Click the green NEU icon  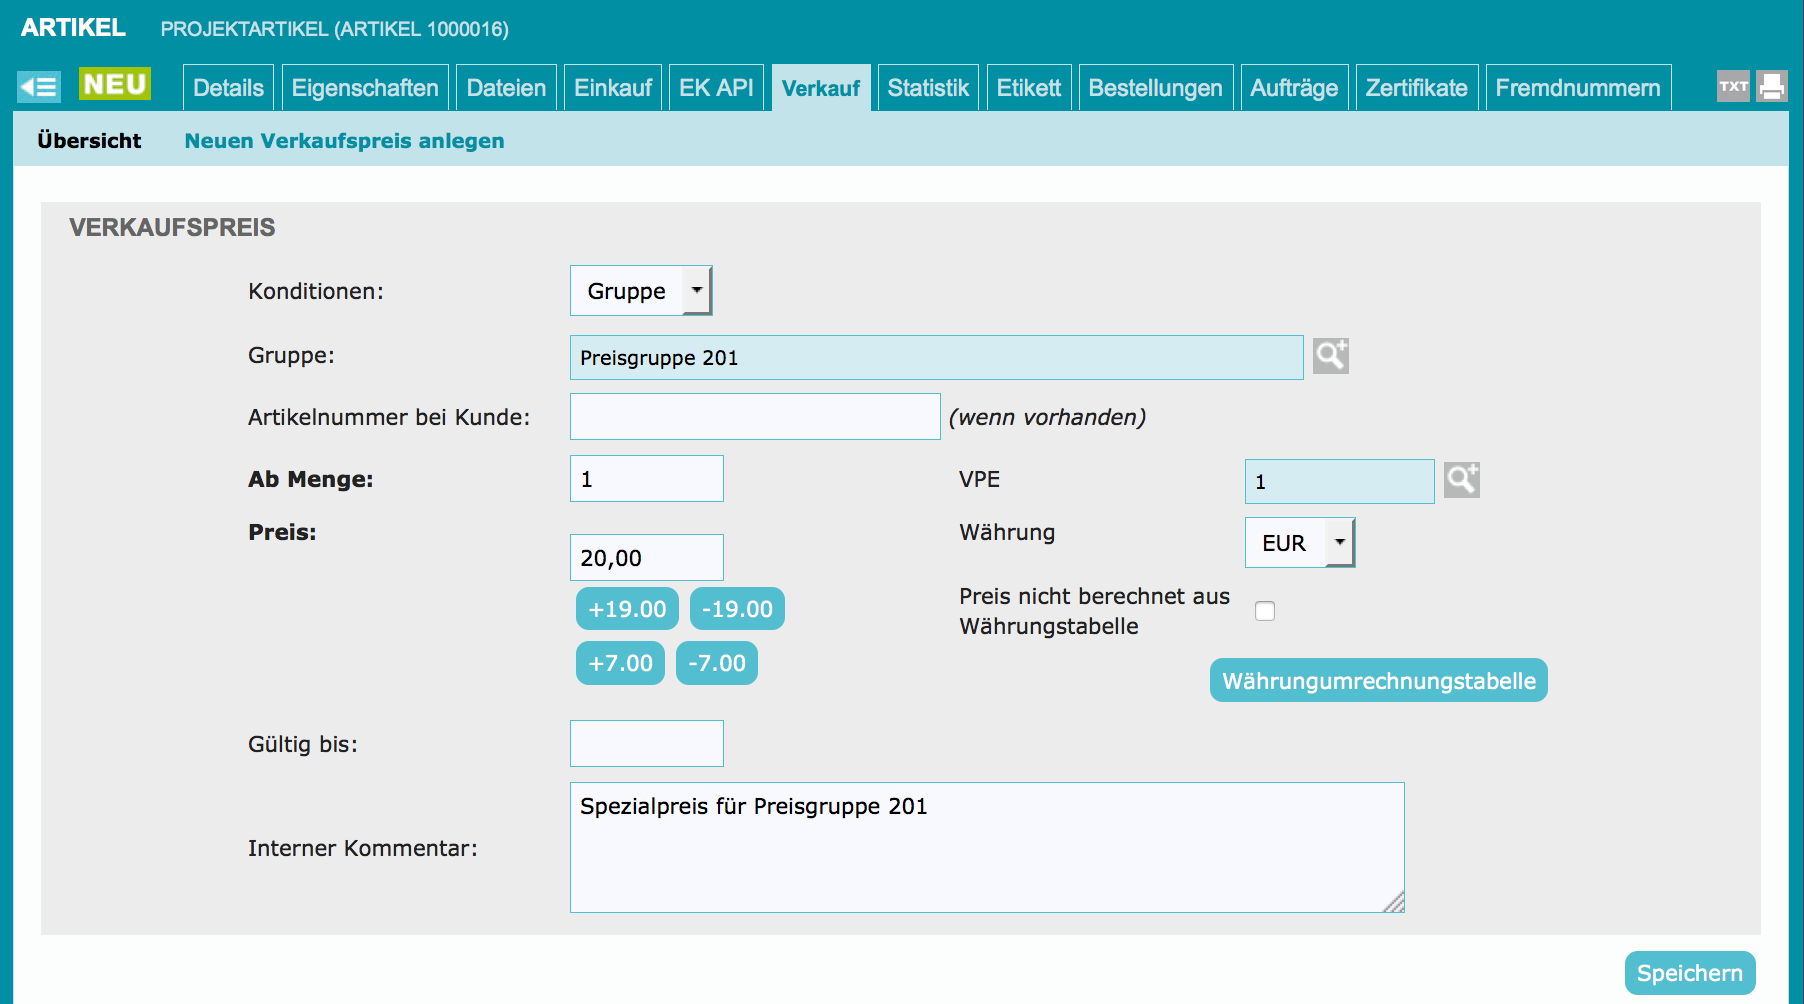pos(115,85)
